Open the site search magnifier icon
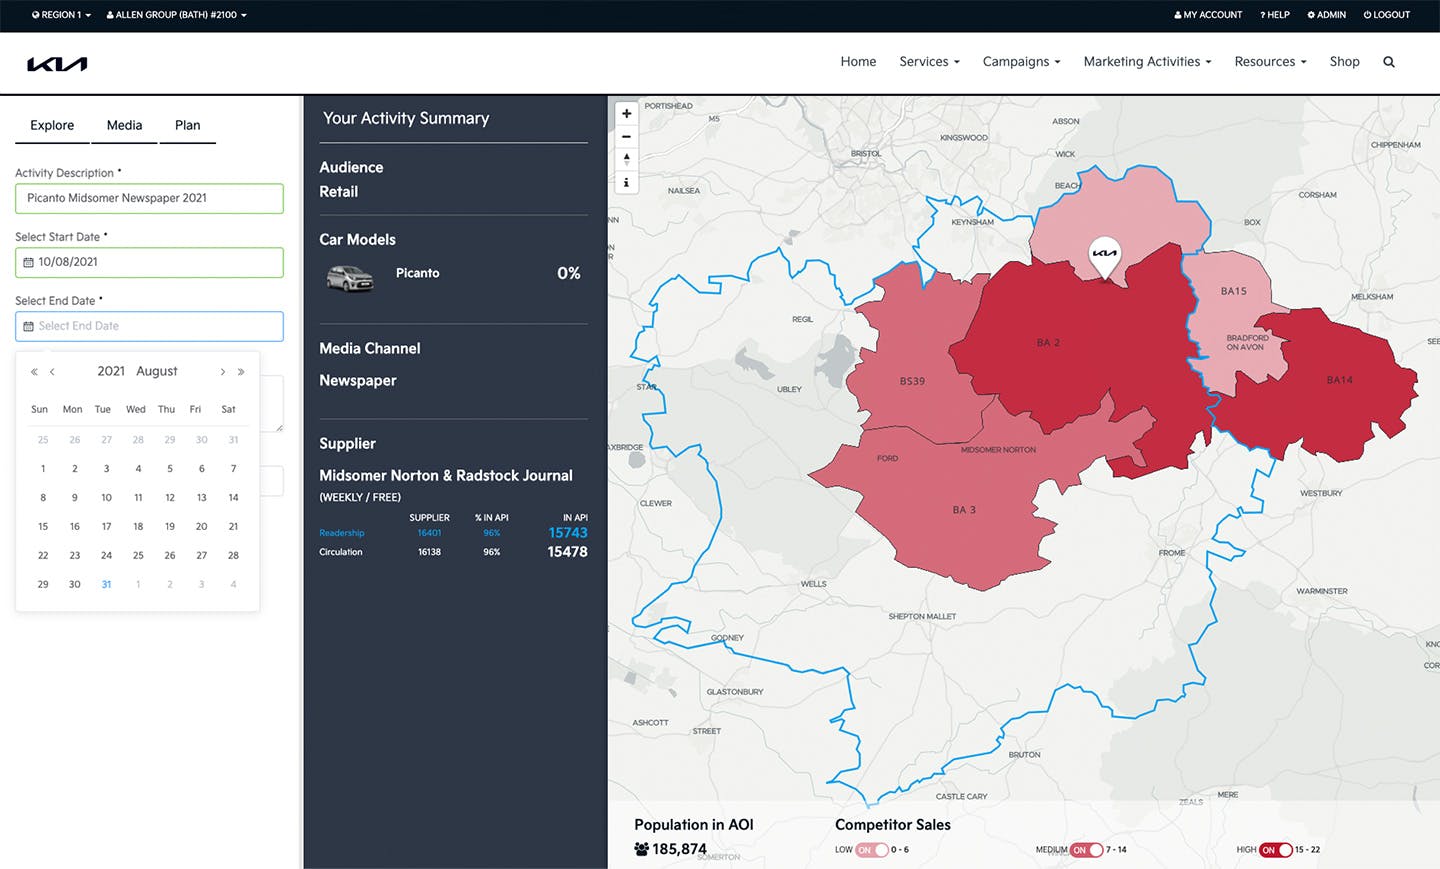The image size is (1440, 869). [1389, 62]
